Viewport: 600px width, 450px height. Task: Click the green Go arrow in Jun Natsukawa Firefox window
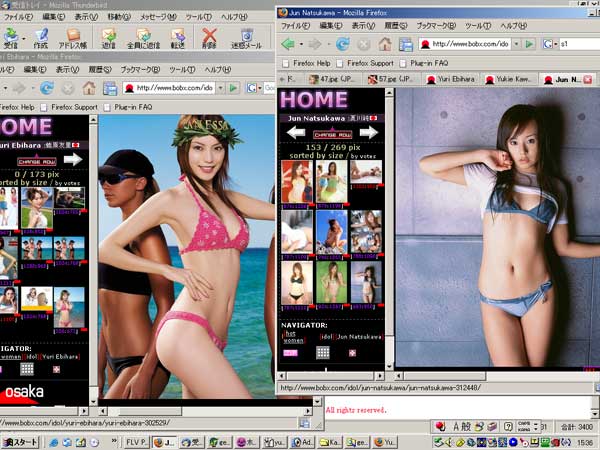(529, 44)
